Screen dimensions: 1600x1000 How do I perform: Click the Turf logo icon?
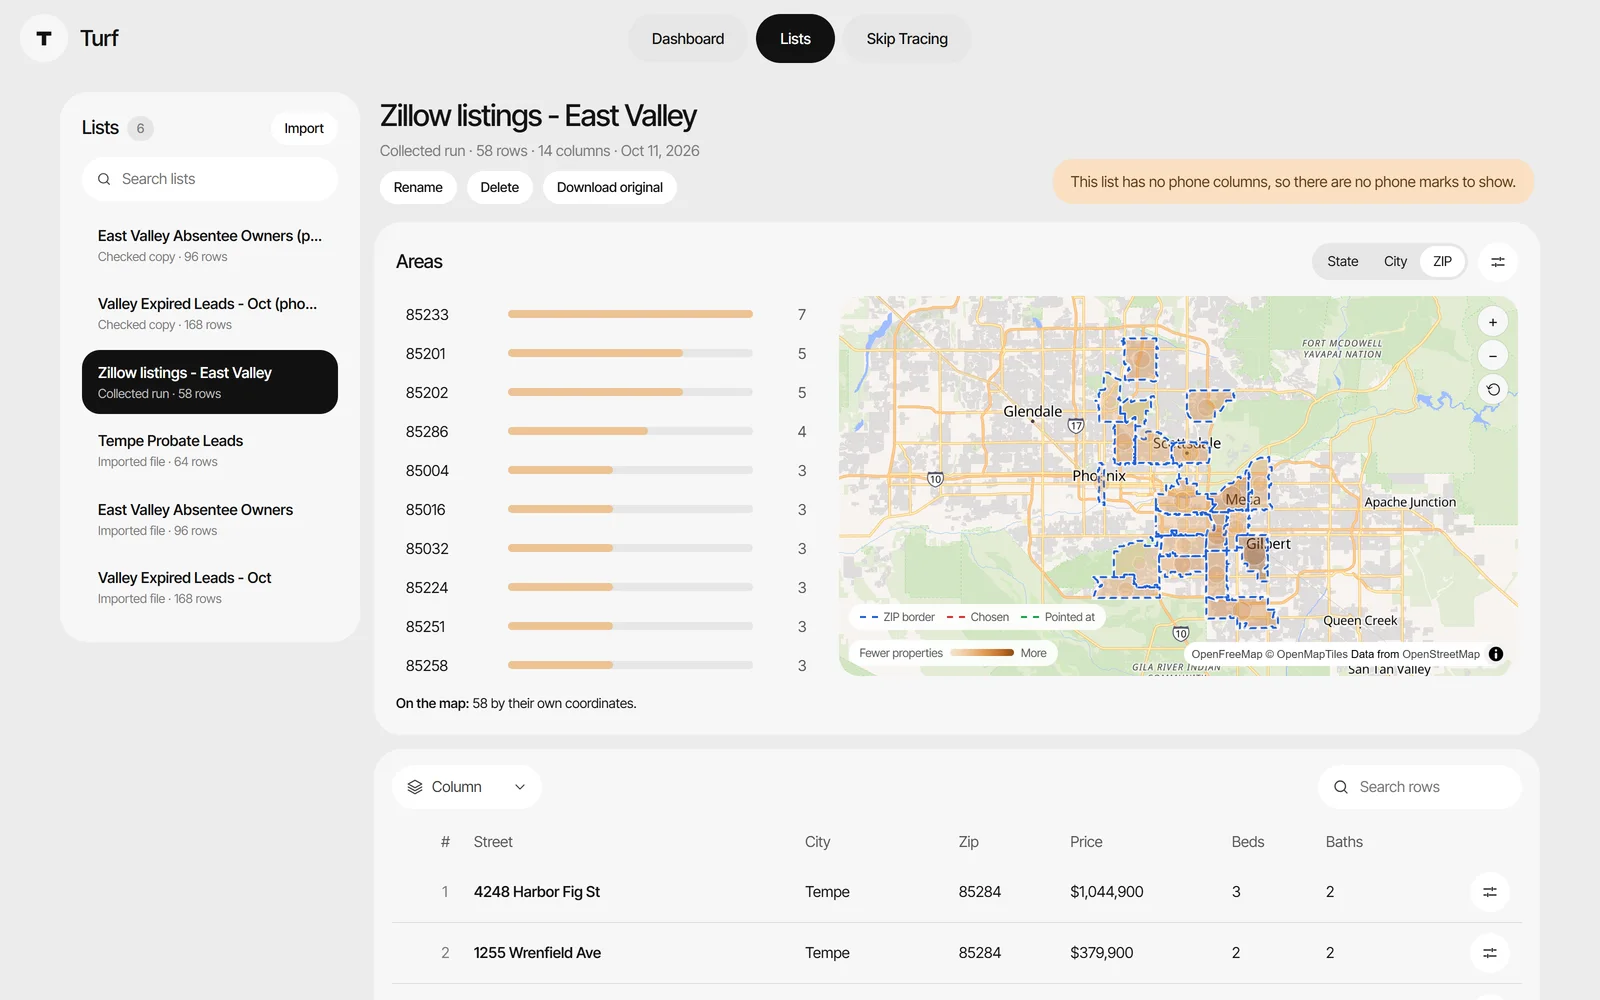tap(44, 38)
